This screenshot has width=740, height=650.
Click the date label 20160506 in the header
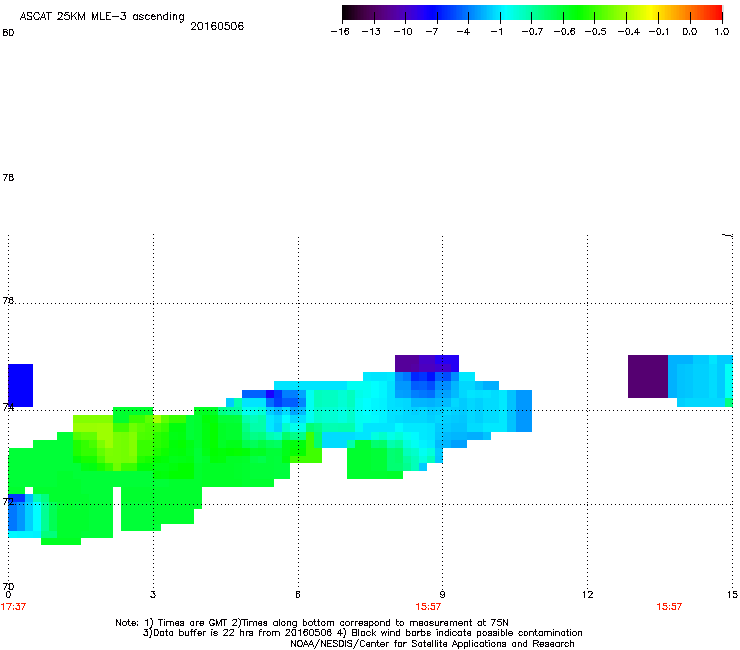pos(217,26)
